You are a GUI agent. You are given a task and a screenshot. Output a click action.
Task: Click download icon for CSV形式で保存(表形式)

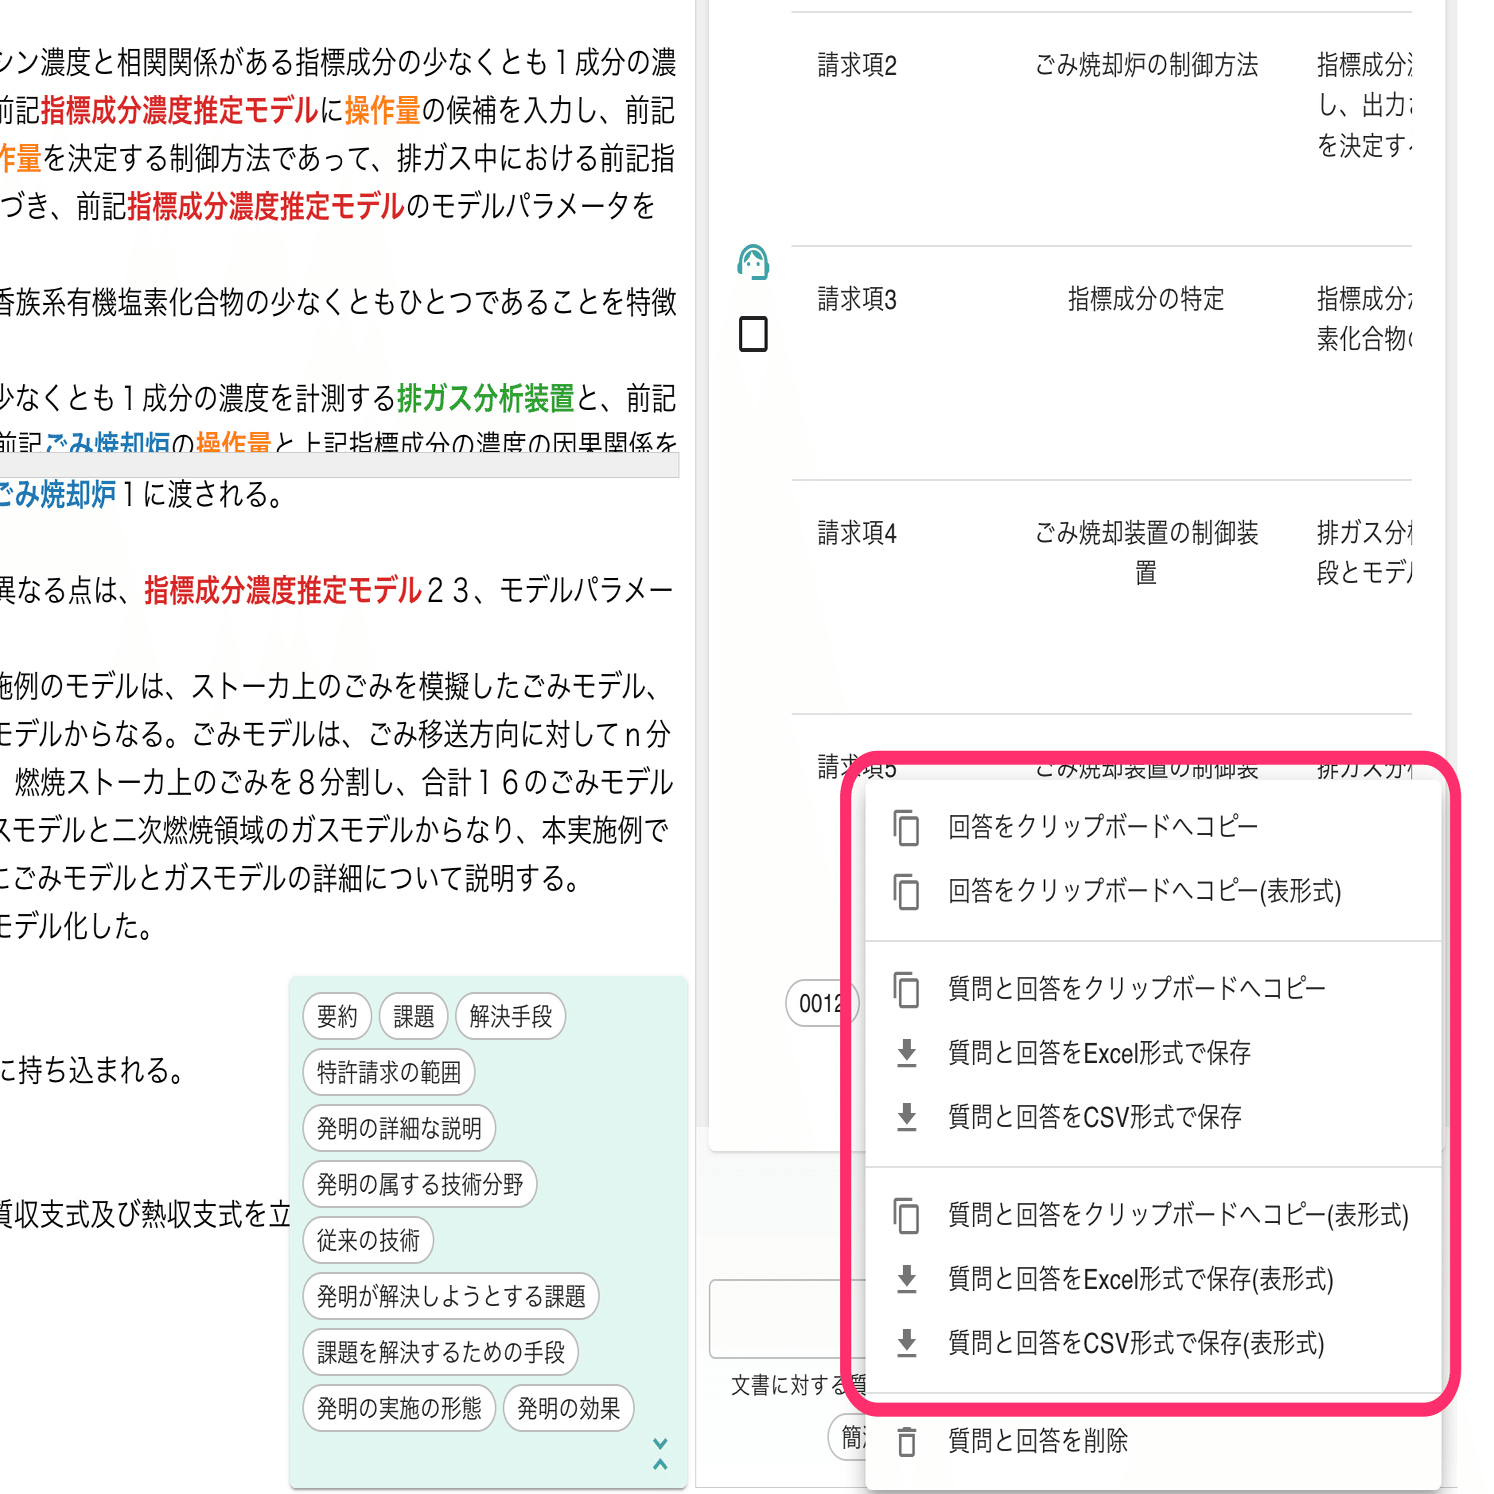(908, 1344)
